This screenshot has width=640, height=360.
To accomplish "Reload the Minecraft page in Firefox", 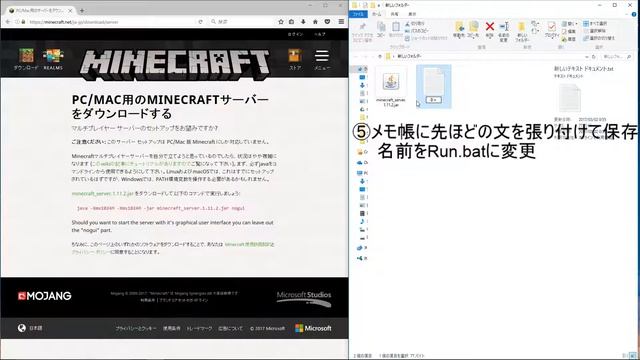I will tap(200, 22).
